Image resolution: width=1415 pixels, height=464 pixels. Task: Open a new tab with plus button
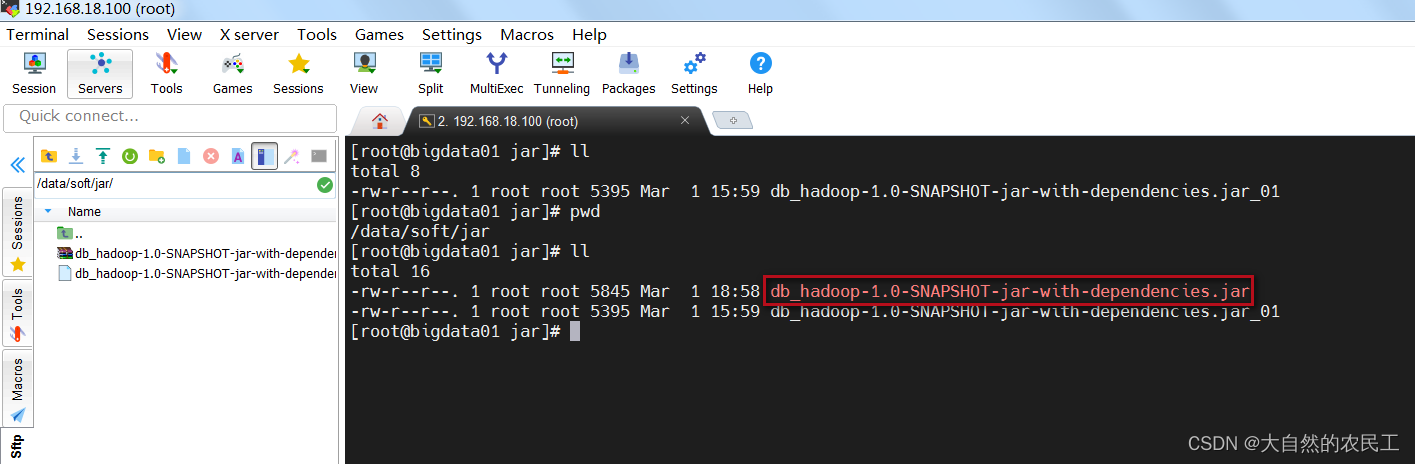tap(734, 121)
